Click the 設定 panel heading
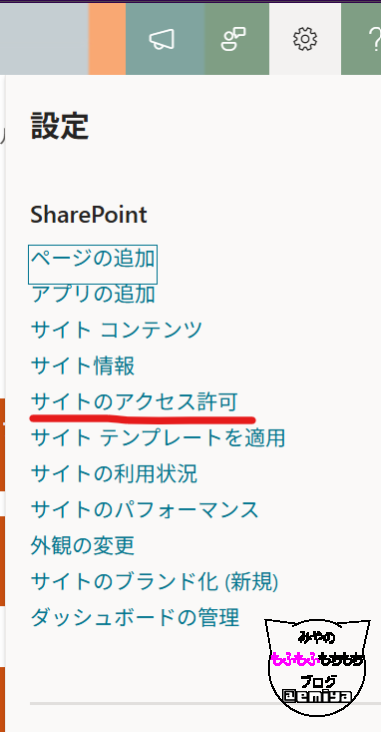Viewport: 381px width, 732px height. pyautogui.click(x=60, y=126)
